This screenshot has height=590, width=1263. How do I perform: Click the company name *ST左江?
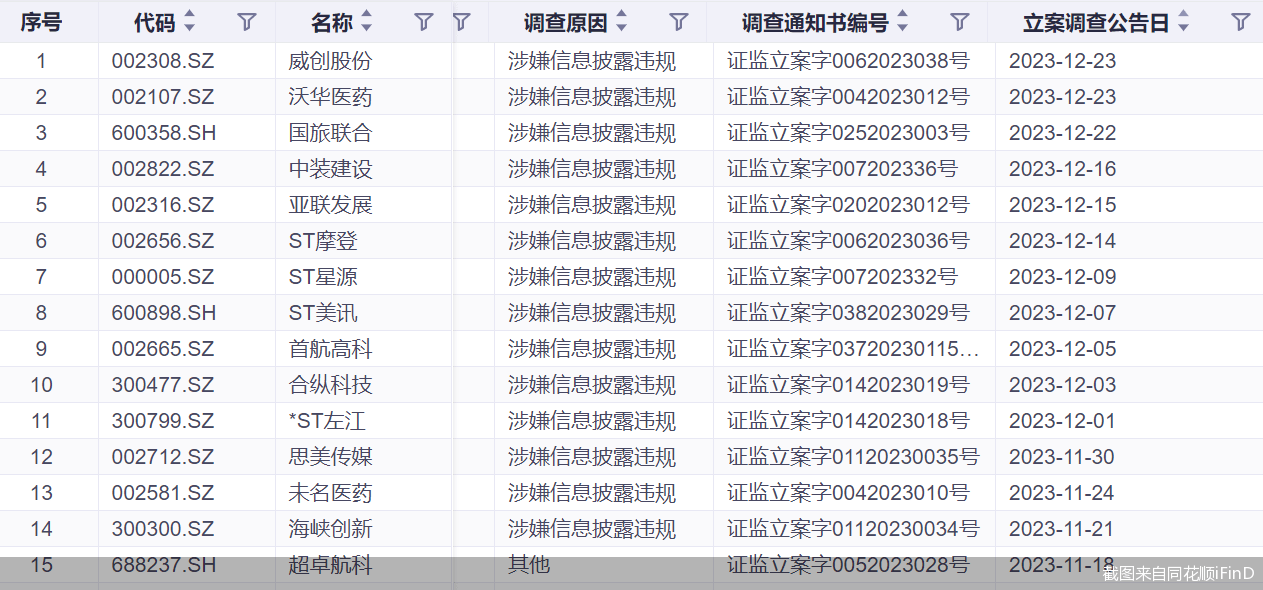[x=327, y=421]
